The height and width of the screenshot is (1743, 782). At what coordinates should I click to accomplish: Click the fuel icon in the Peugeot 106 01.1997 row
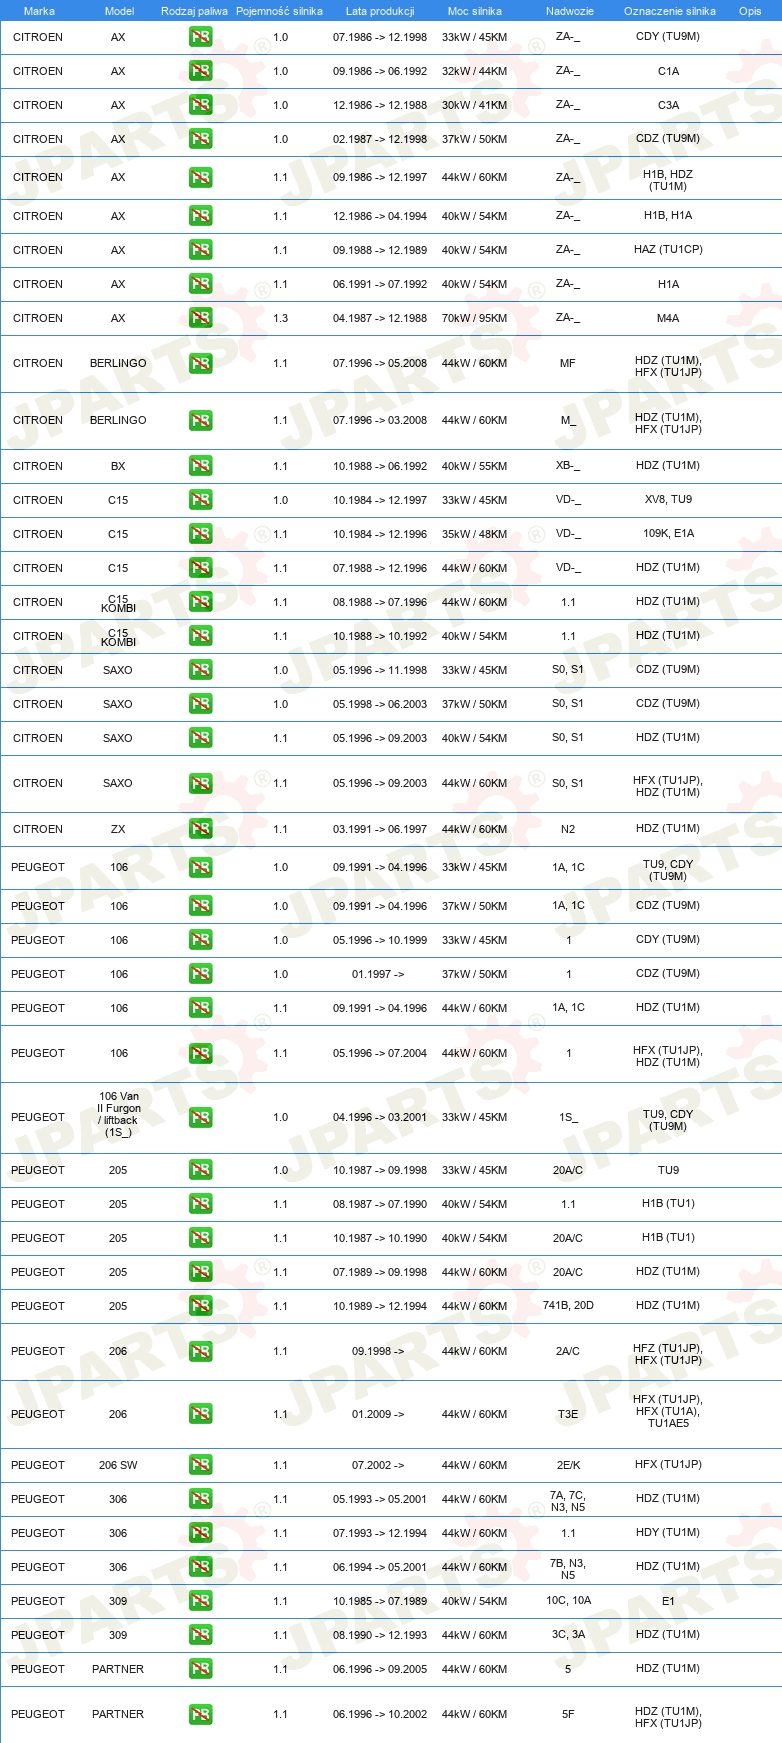[200, 974]
